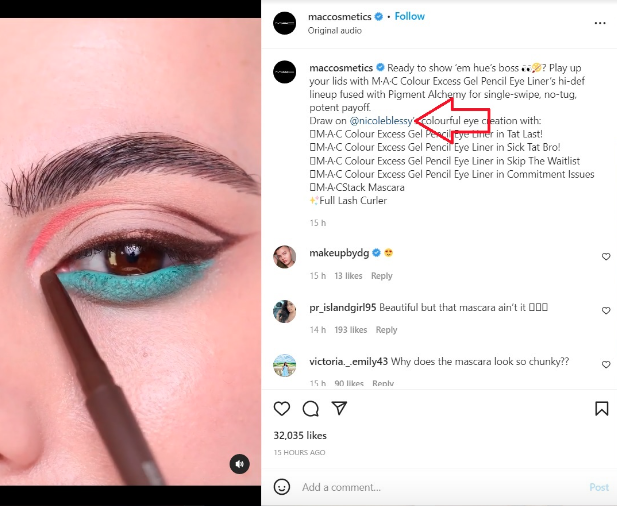The height and width of the screenshot is (506, 617).
Task: Reply to pr_islandgirl95's comment
Action: pyautogui.click(x=386, y=330)
